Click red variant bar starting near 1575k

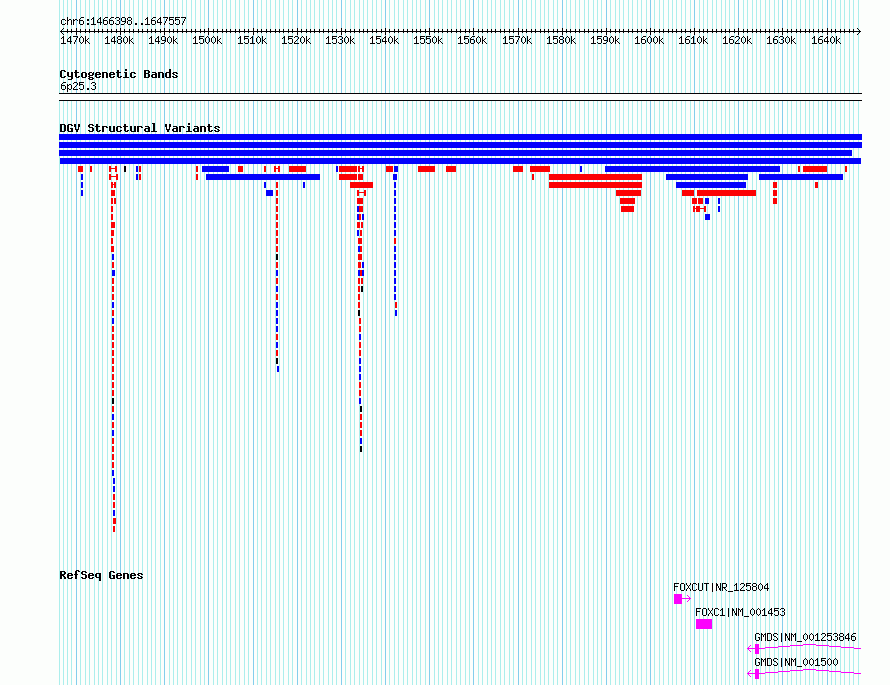pos(540,169)
